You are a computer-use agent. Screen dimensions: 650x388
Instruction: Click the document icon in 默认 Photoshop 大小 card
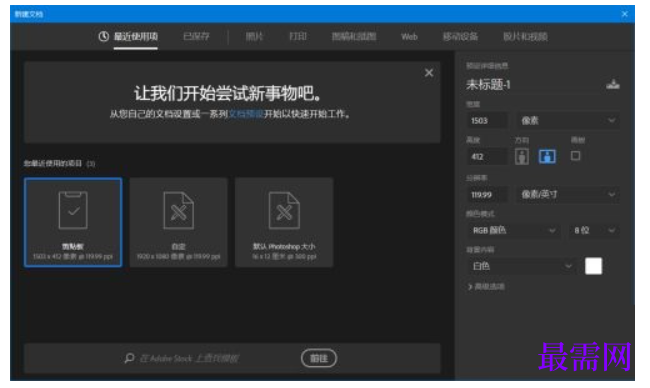(x=284, y=210)
